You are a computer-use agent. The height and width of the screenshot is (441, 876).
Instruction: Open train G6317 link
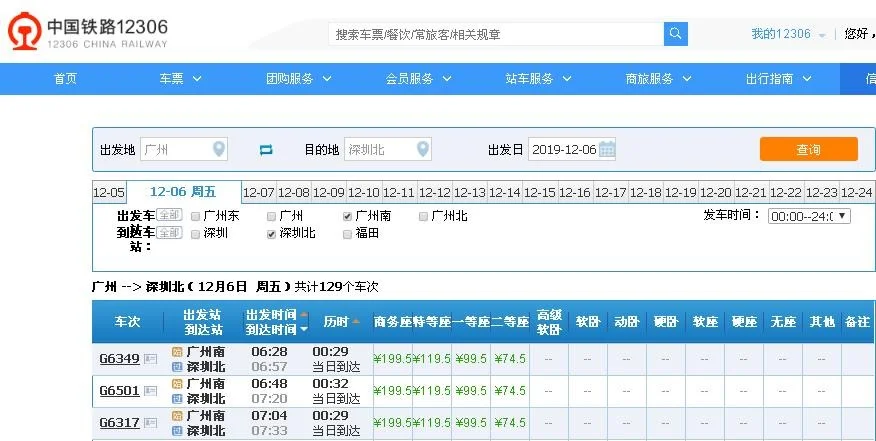(x=120, y=423)
